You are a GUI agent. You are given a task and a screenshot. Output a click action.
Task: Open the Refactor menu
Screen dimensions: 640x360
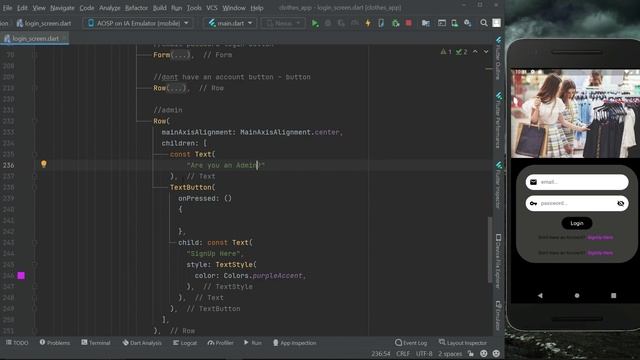[136, 8]
